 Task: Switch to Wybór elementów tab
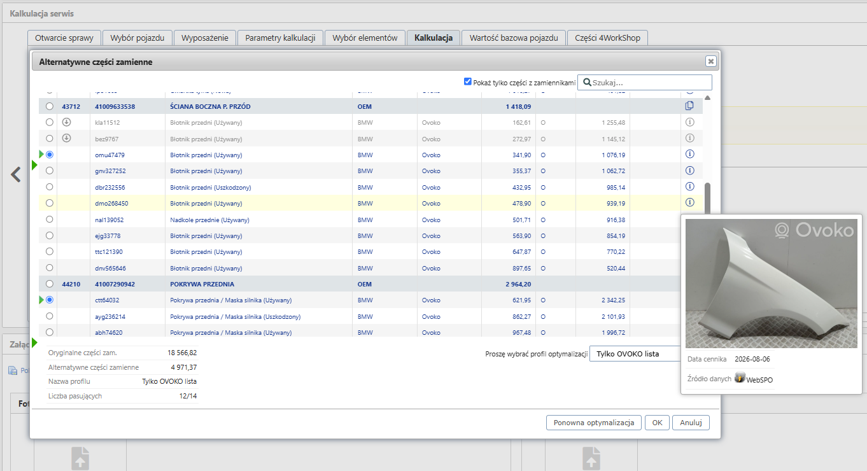pos(365,38)
